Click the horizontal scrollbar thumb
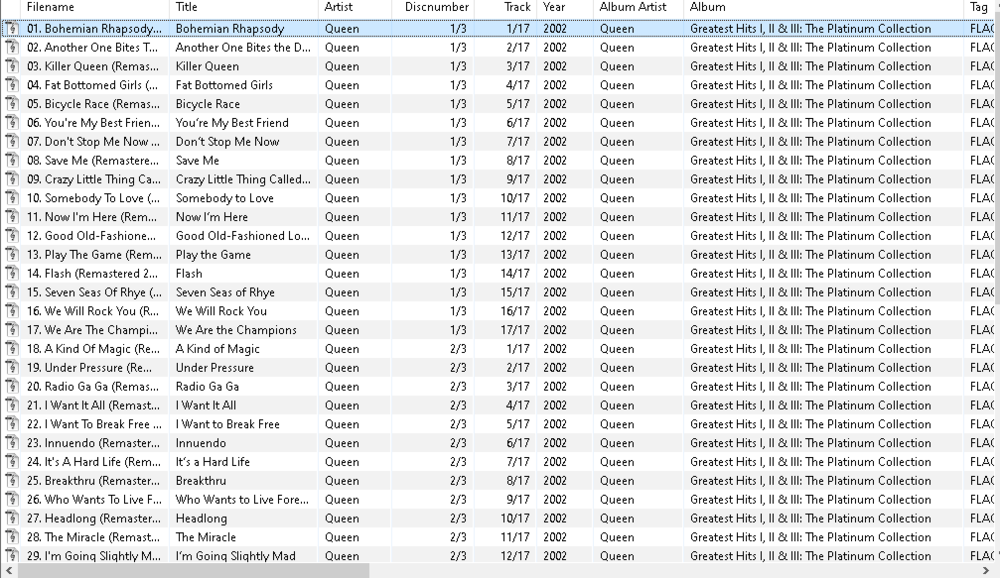This screenshot has width=1000, height=578. (193, 570)
